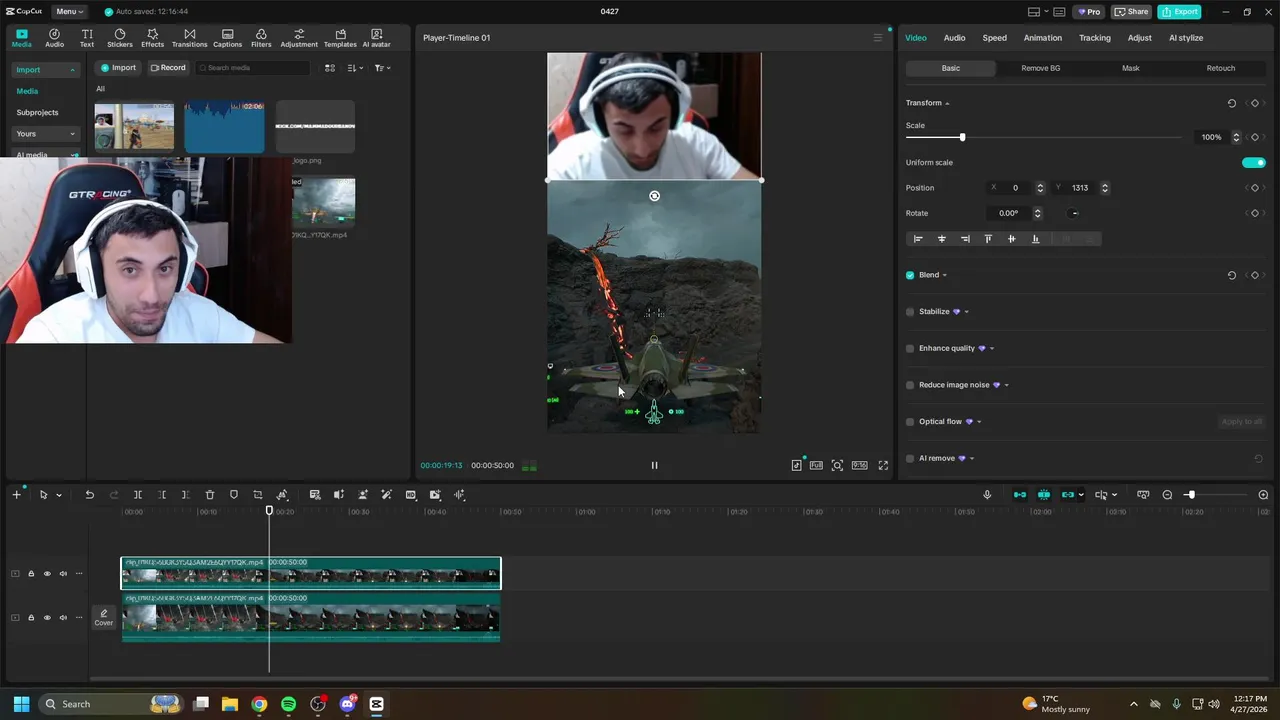This screenshot has height=720, width=1280.
Task: Mute the top video track
Action: click(63, 574)
